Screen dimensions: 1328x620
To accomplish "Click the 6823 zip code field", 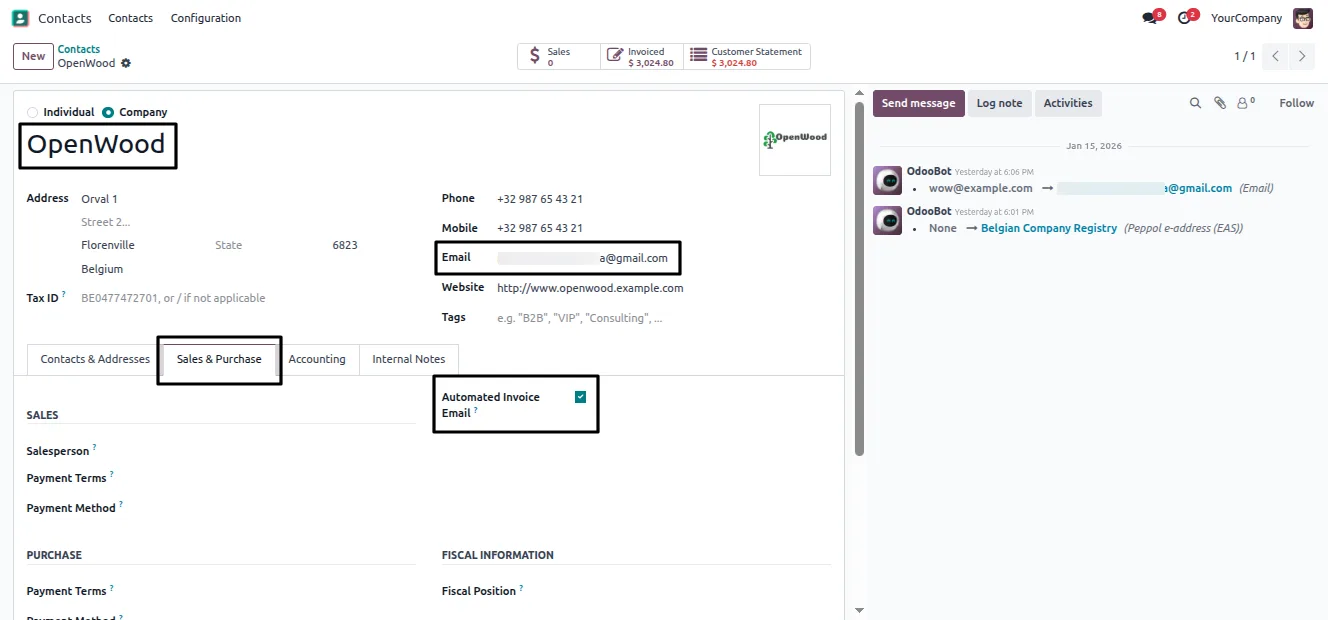I will (372, 245).
